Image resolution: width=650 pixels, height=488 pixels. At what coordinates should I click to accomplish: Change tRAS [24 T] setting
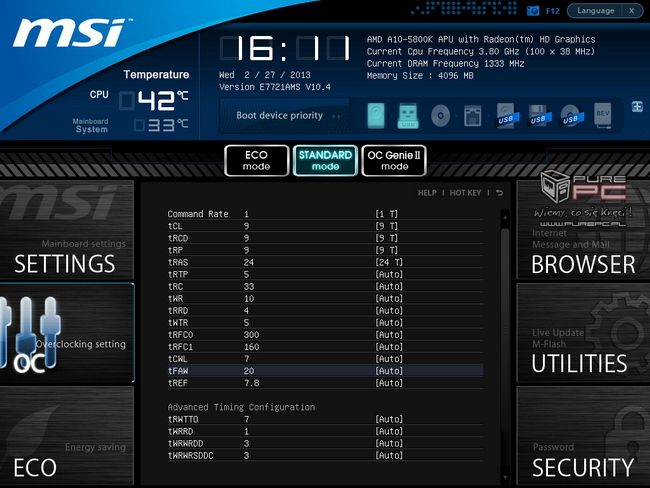click(389, 262)
